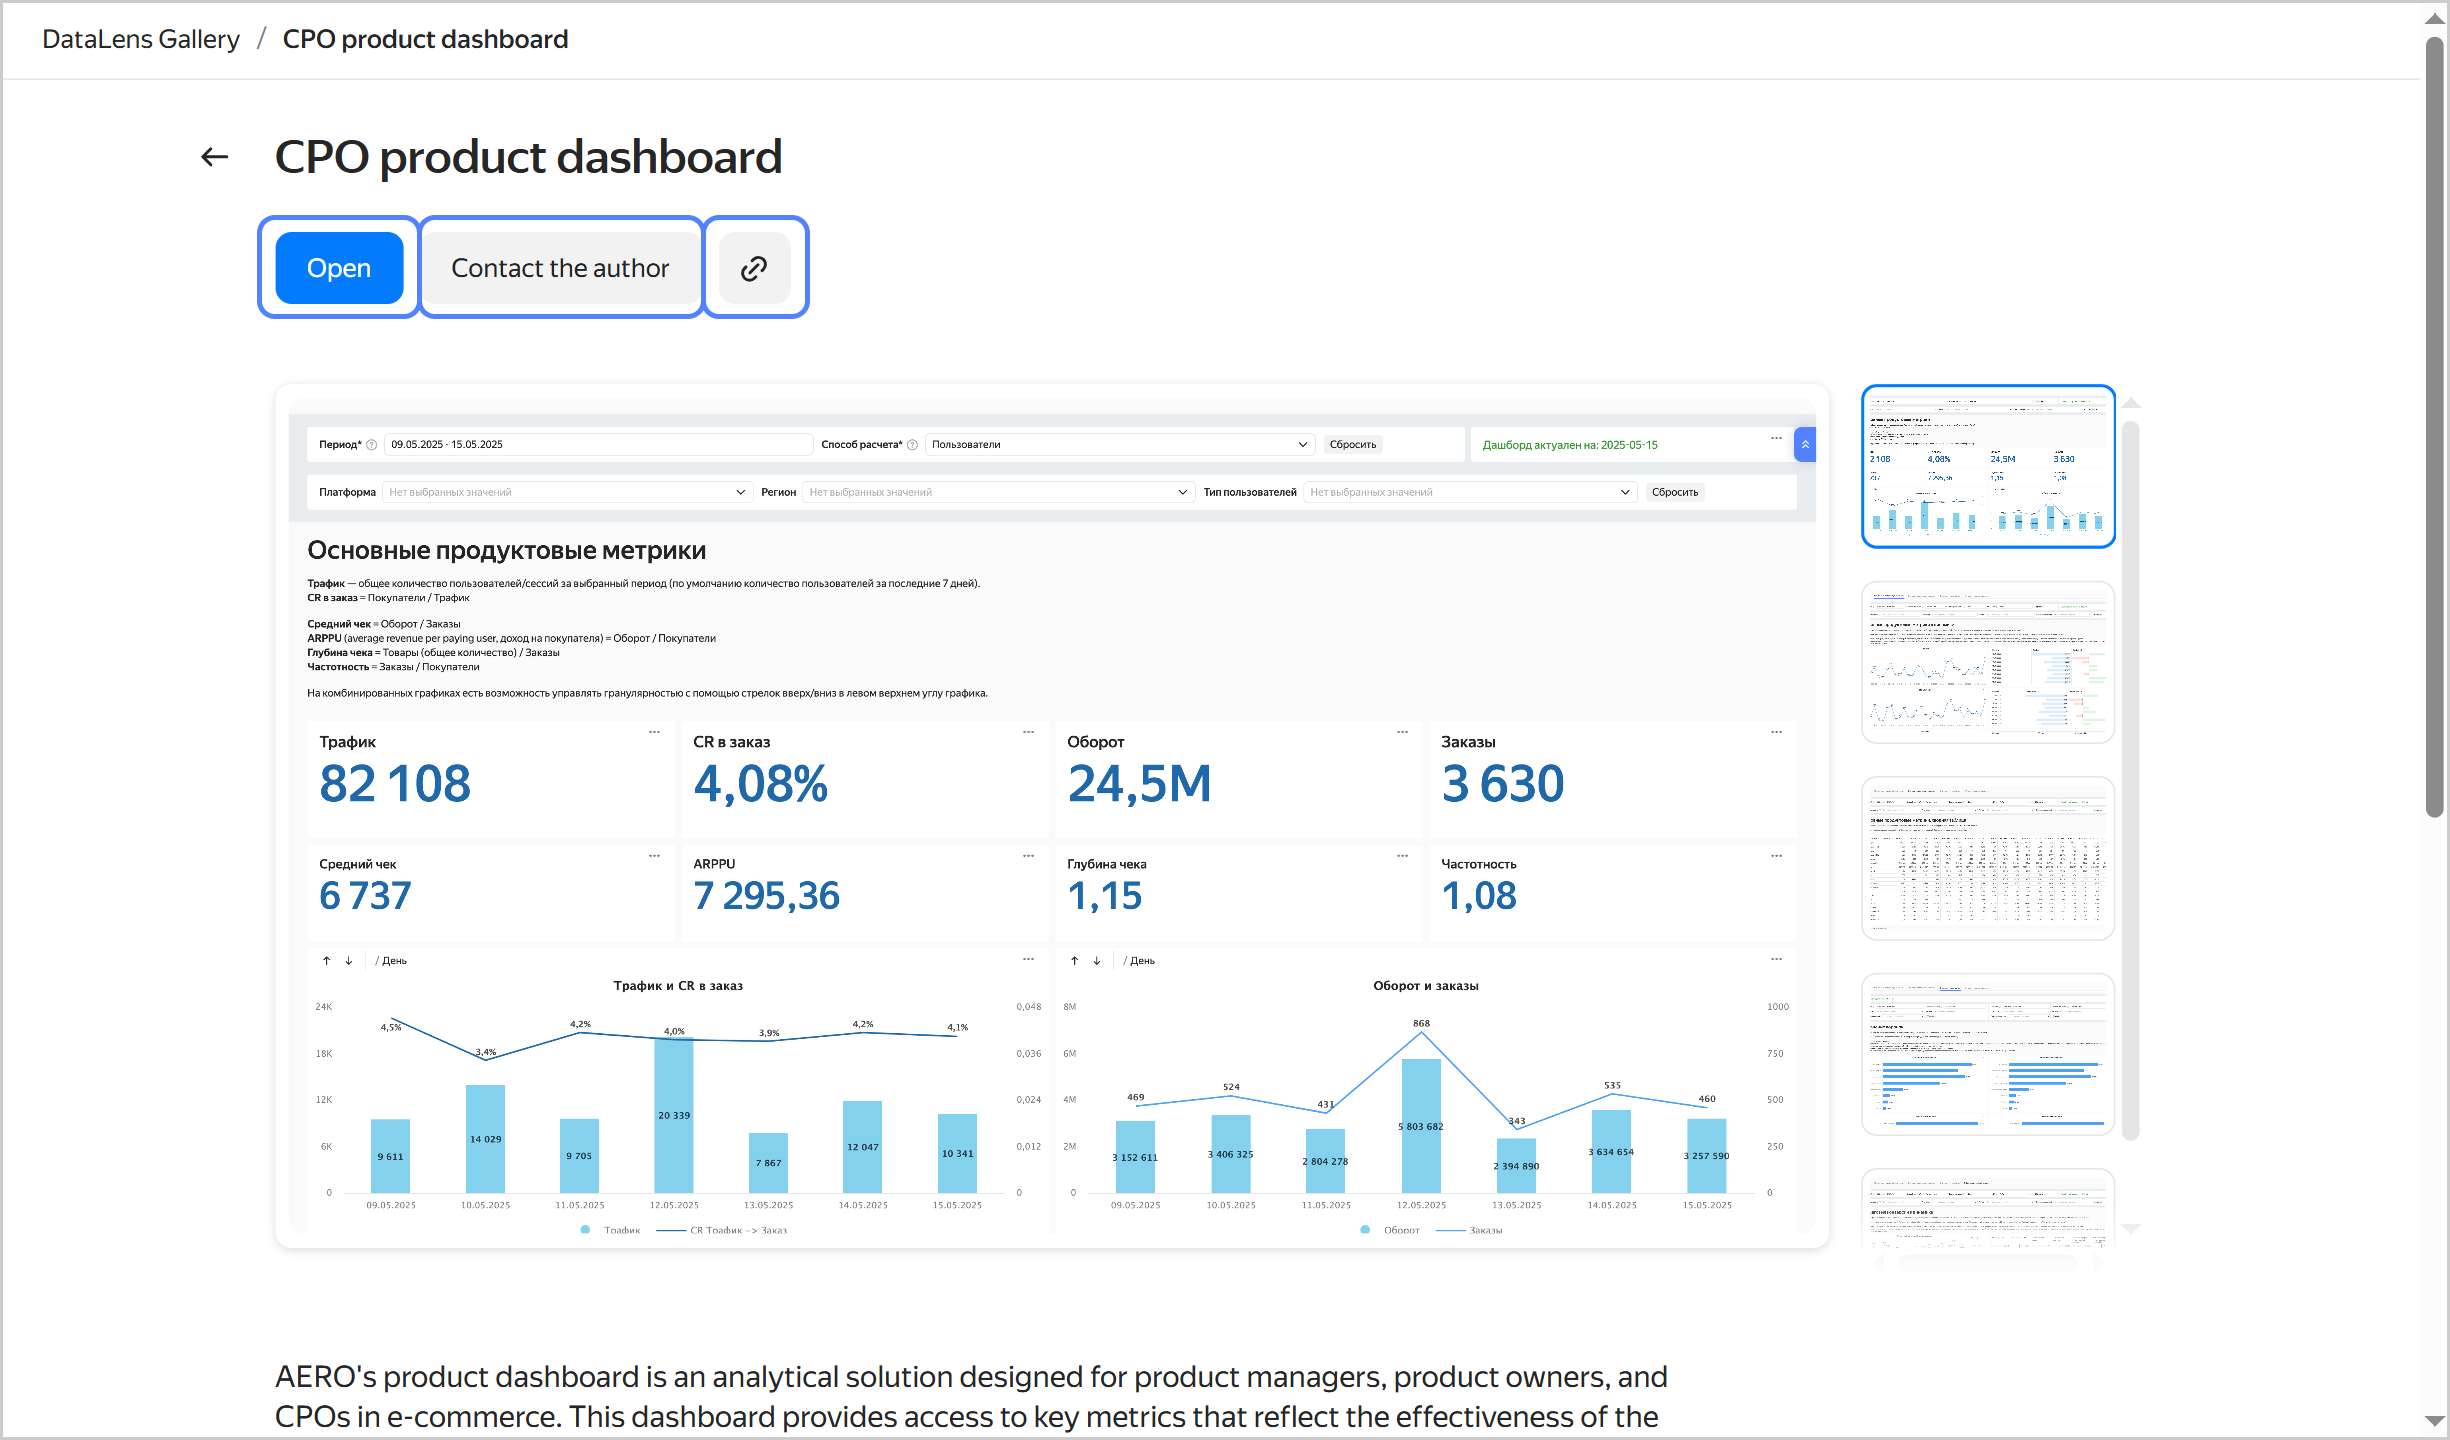The height and width of the screenshot is (1440, 2450).
Task: Expand the Платформа dropdown
Action: point(566,492)
